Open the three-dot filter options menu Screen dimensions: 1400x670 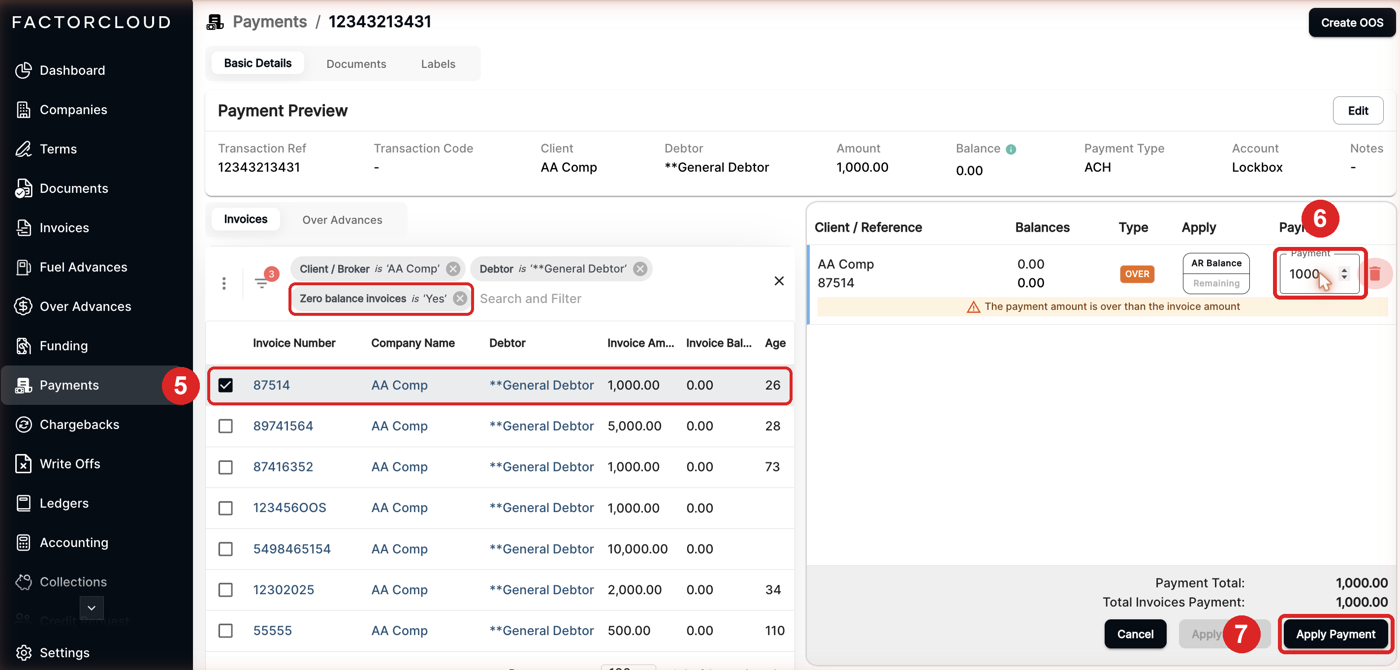pos(224,283)
